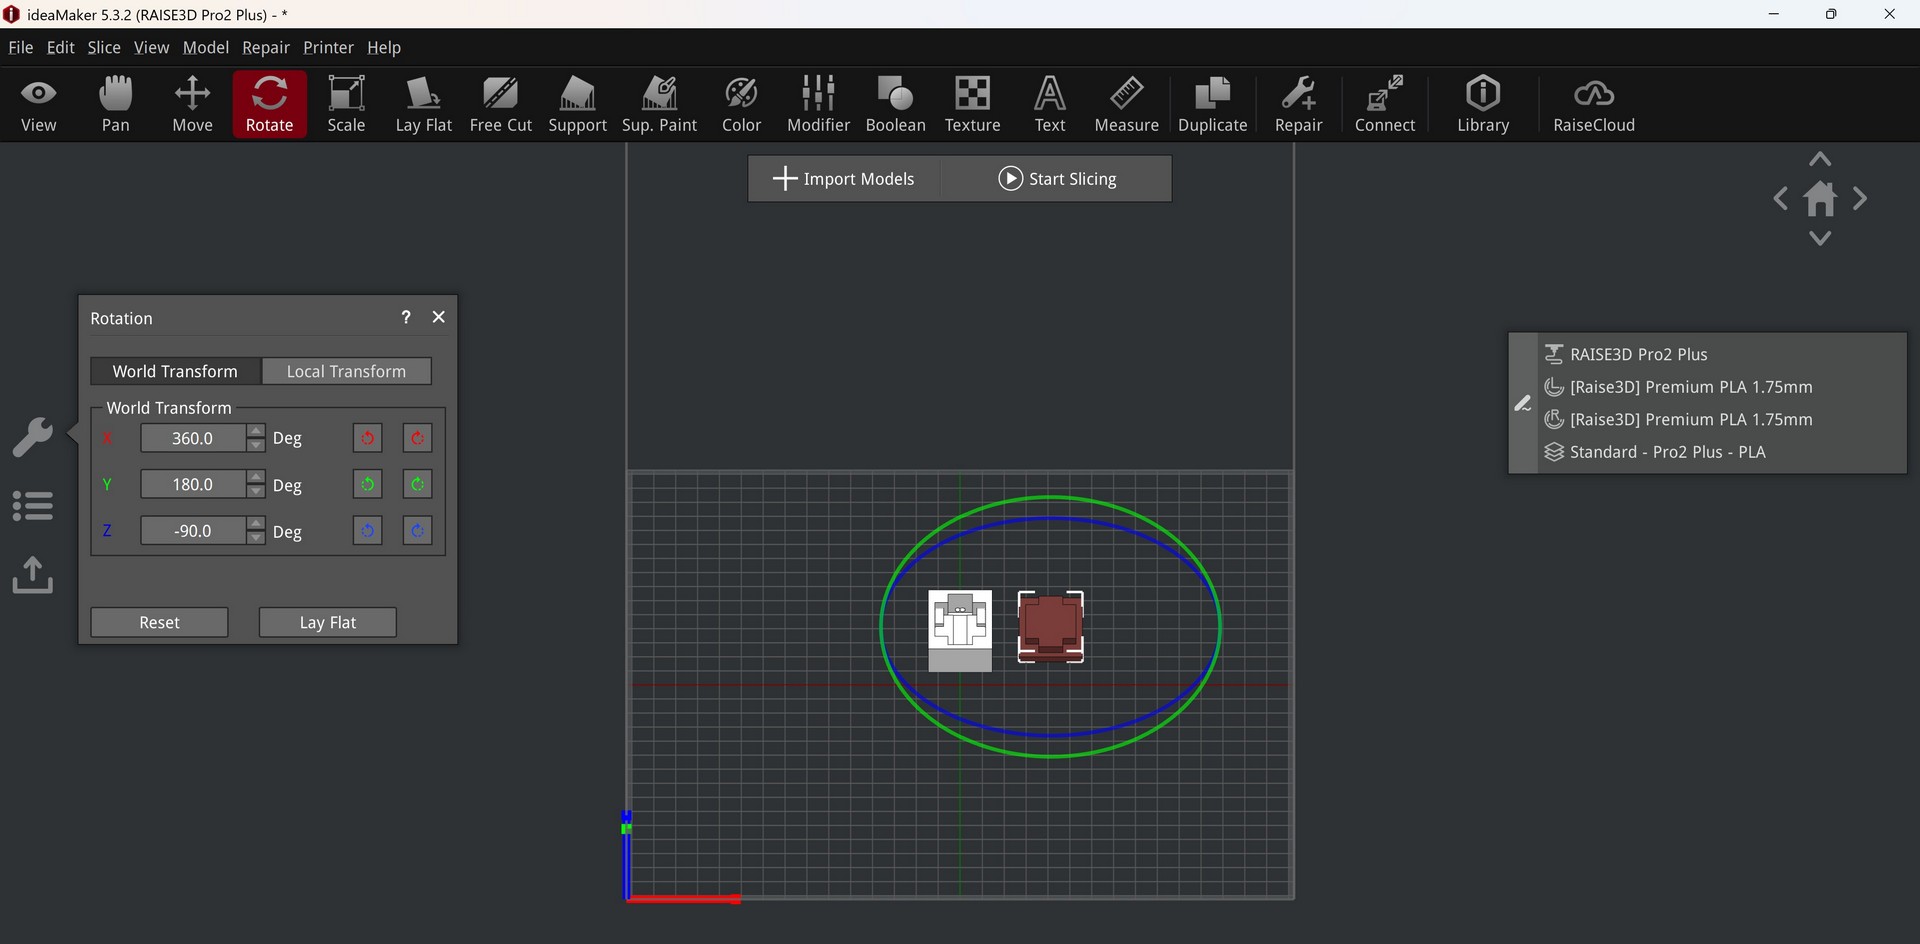Open the list icon in left sidebar
Image resolution: width=1920 pixels, height=944 pixels.
(33, 506)
